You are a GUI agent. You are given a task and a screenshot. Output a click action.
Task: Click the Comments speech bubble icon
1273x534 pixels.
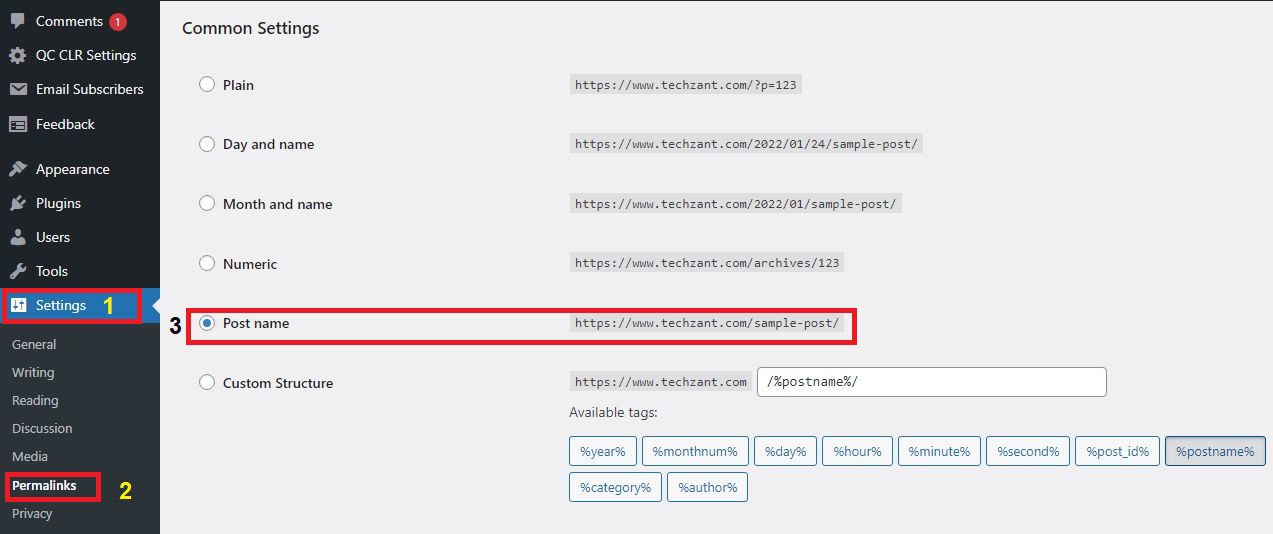point(18,21)
